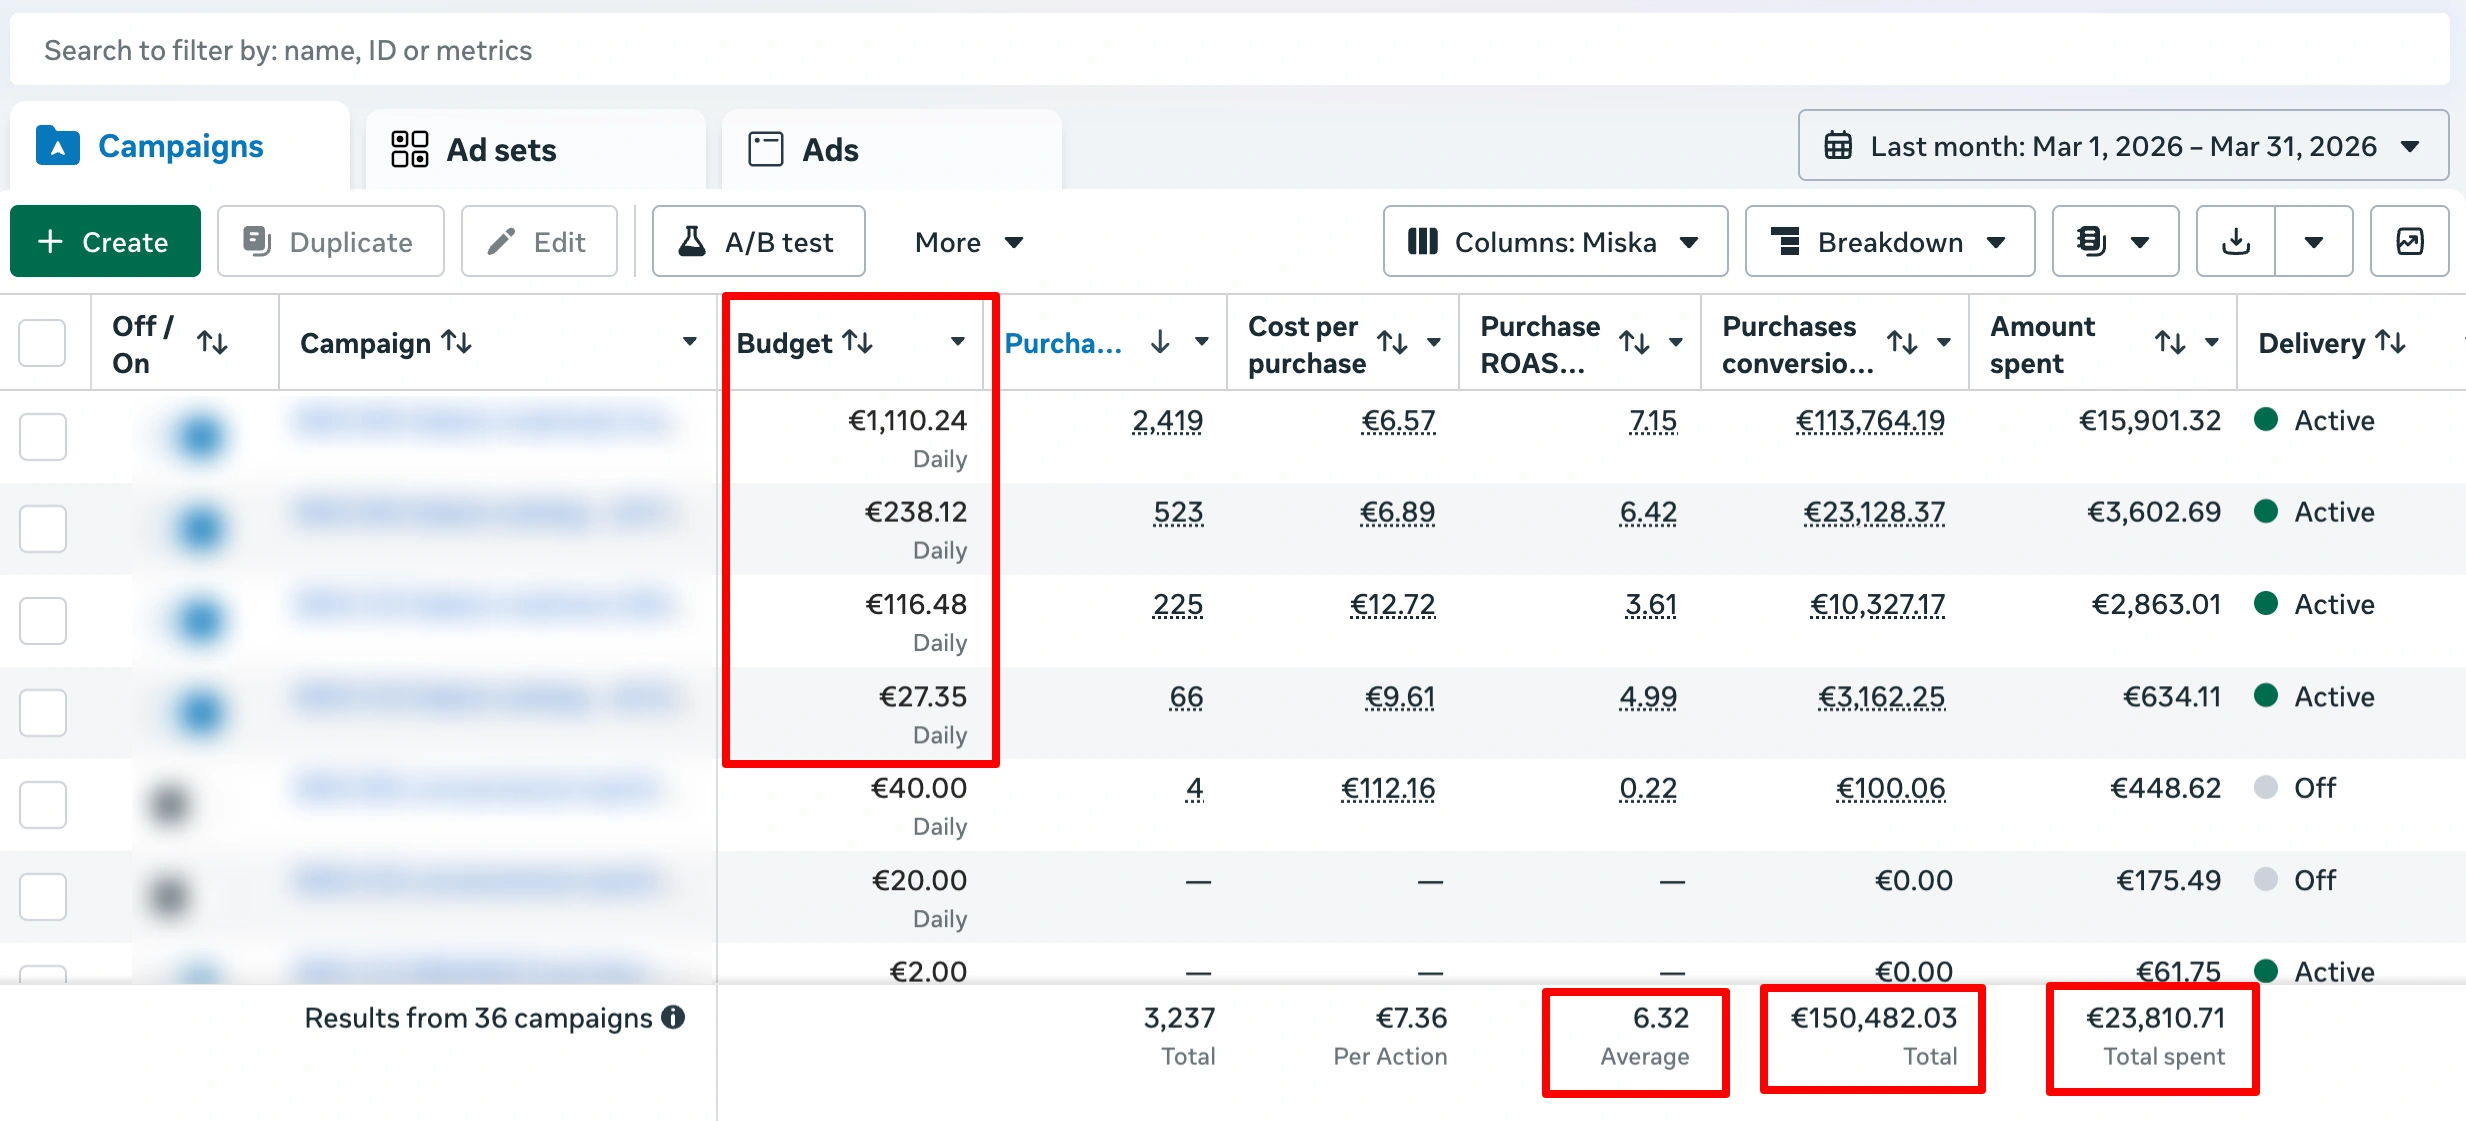Click the charts view icon button
This screenshot has height=1121, width=2466.
click(2409, 242)
